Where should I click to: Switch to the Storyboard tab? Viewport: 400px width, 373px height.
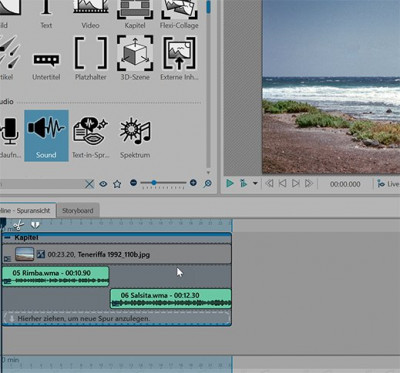click(78, 211)
